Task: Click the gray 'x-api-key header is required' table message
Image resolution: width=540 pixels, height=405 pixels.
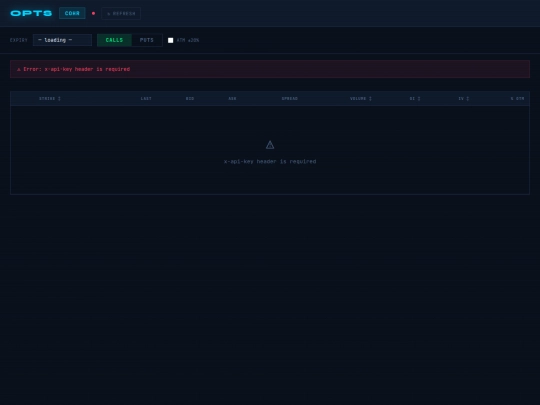Action: tap(270, 162)
